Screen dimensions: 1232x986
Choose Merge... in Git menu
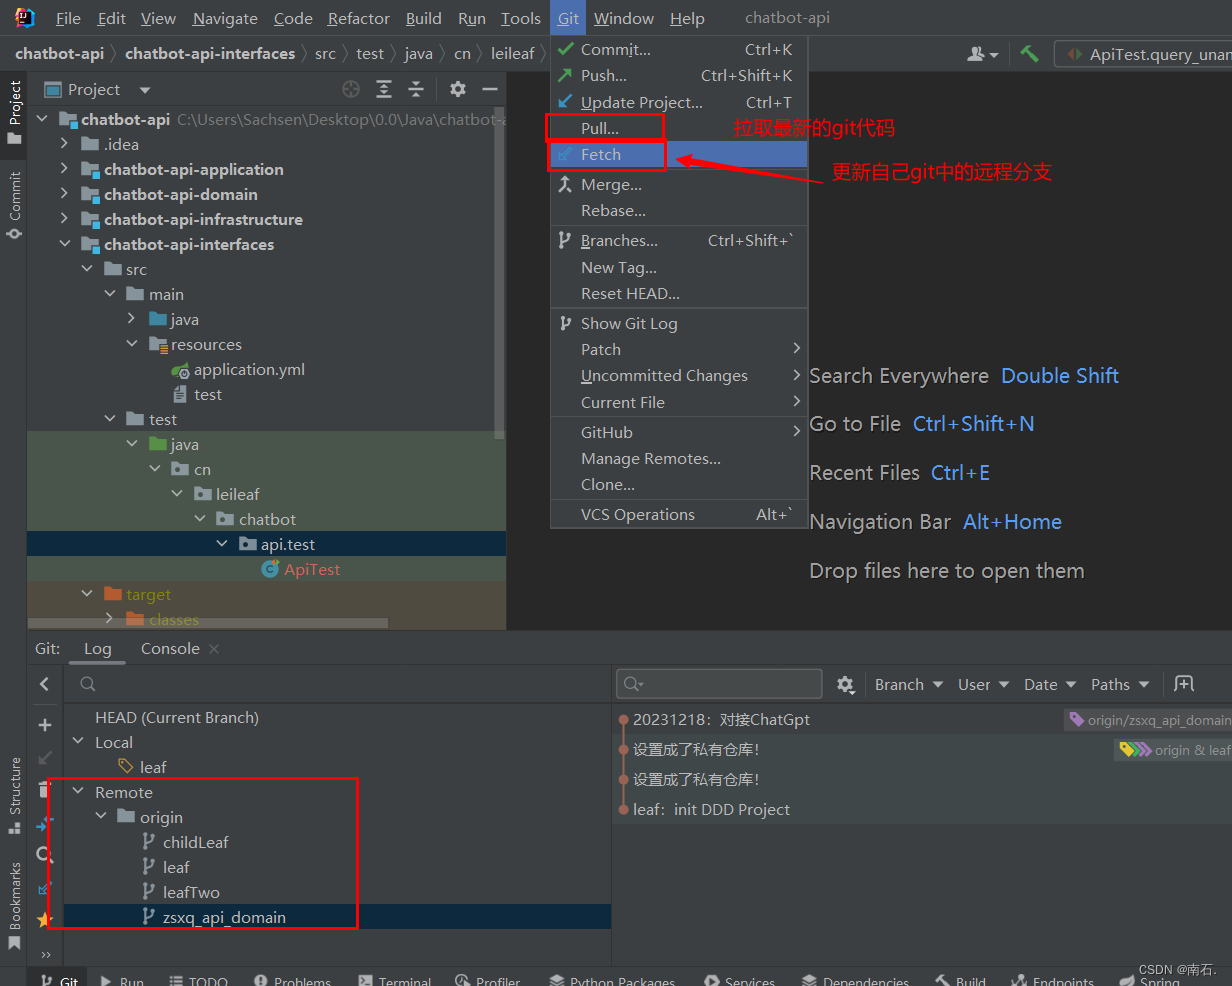pos(679,184)
